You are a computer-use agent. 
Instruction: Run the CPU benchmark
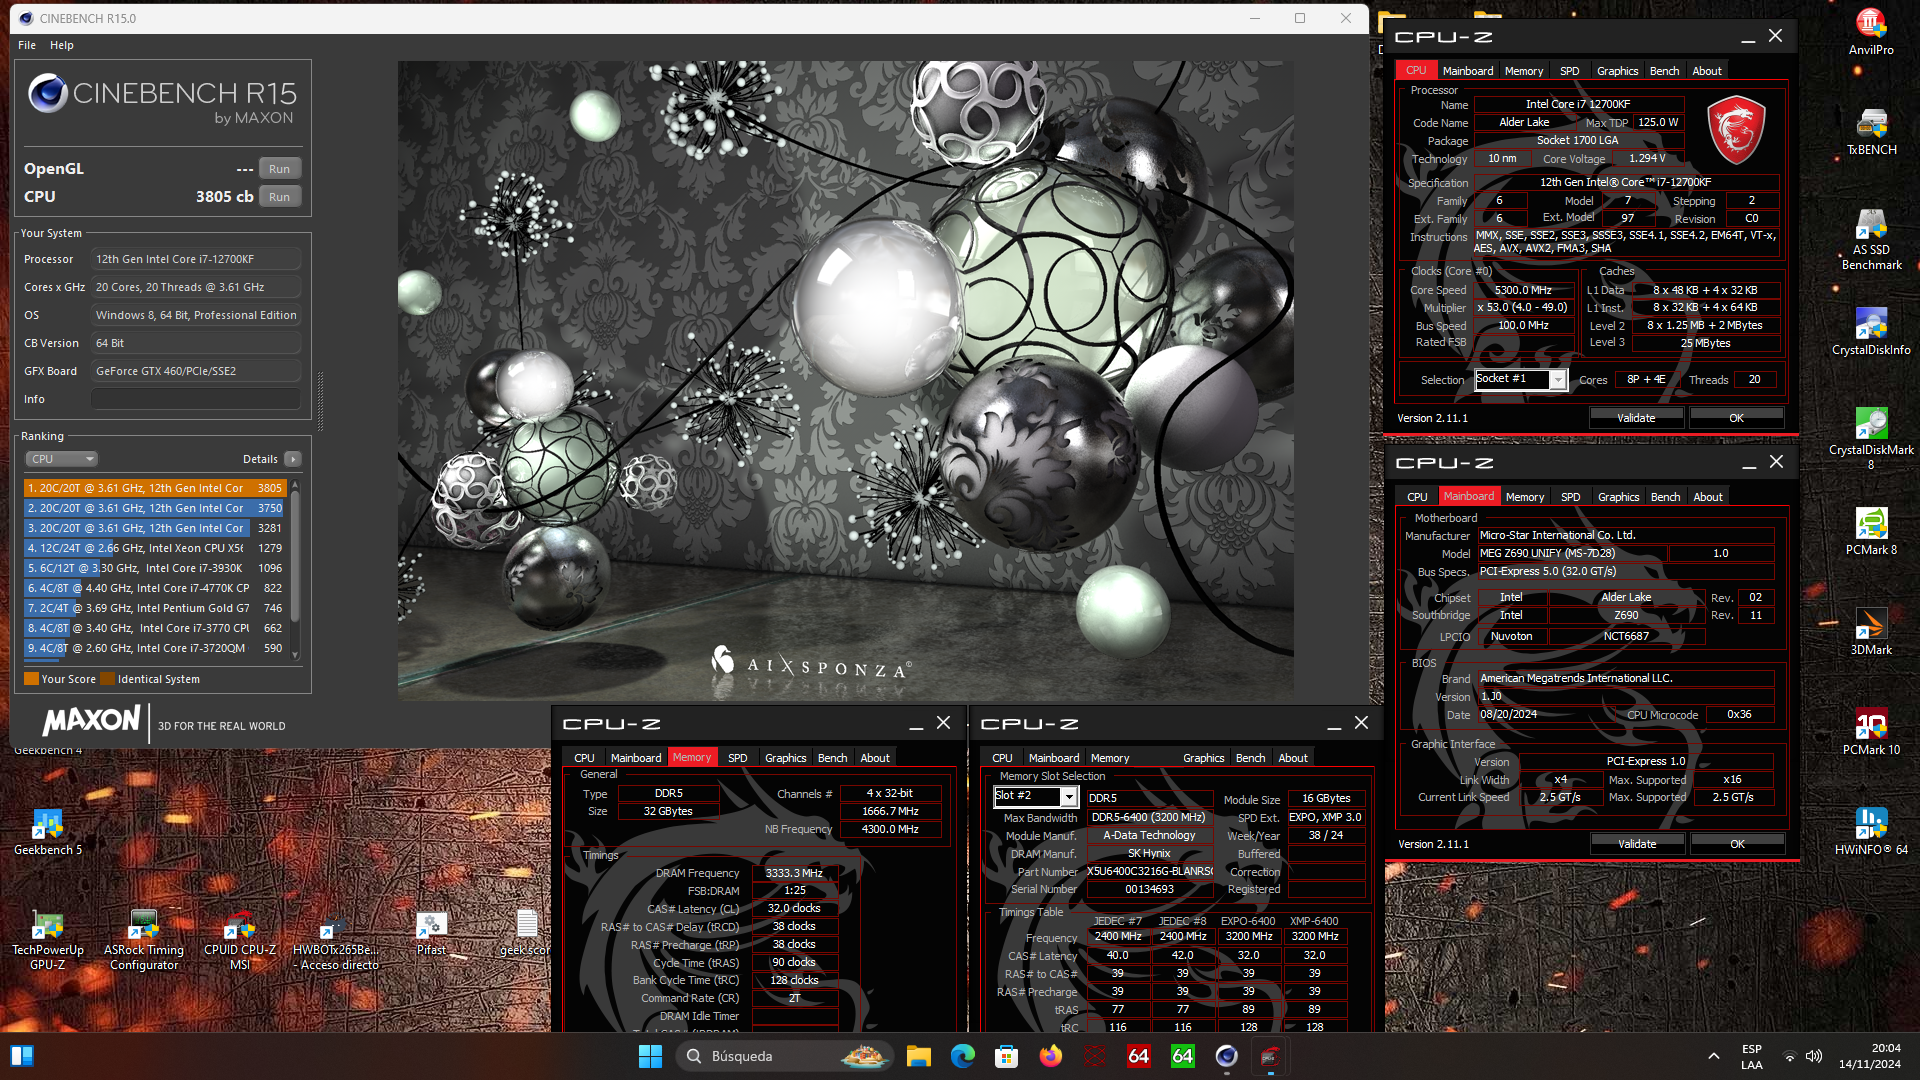click(279, 197)
